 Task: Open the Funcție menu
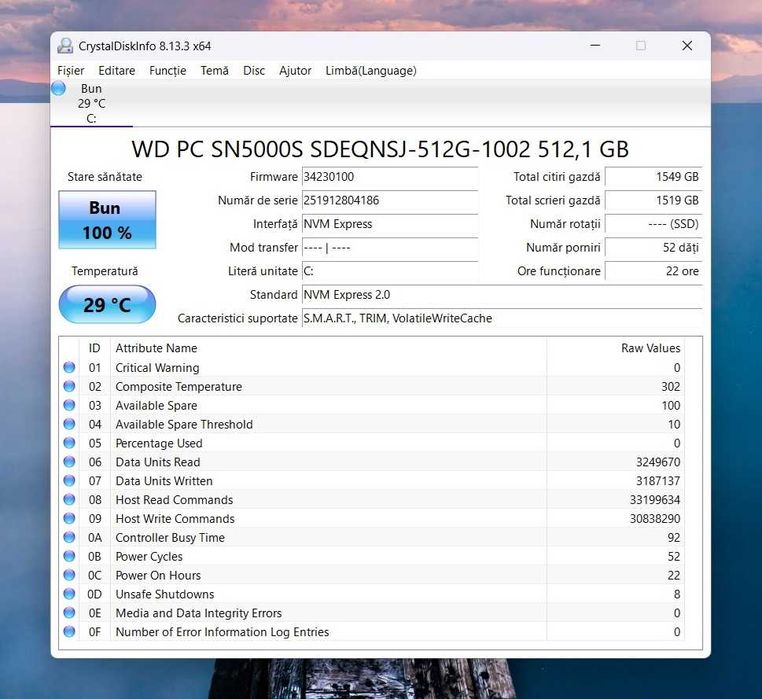point(168,70)
